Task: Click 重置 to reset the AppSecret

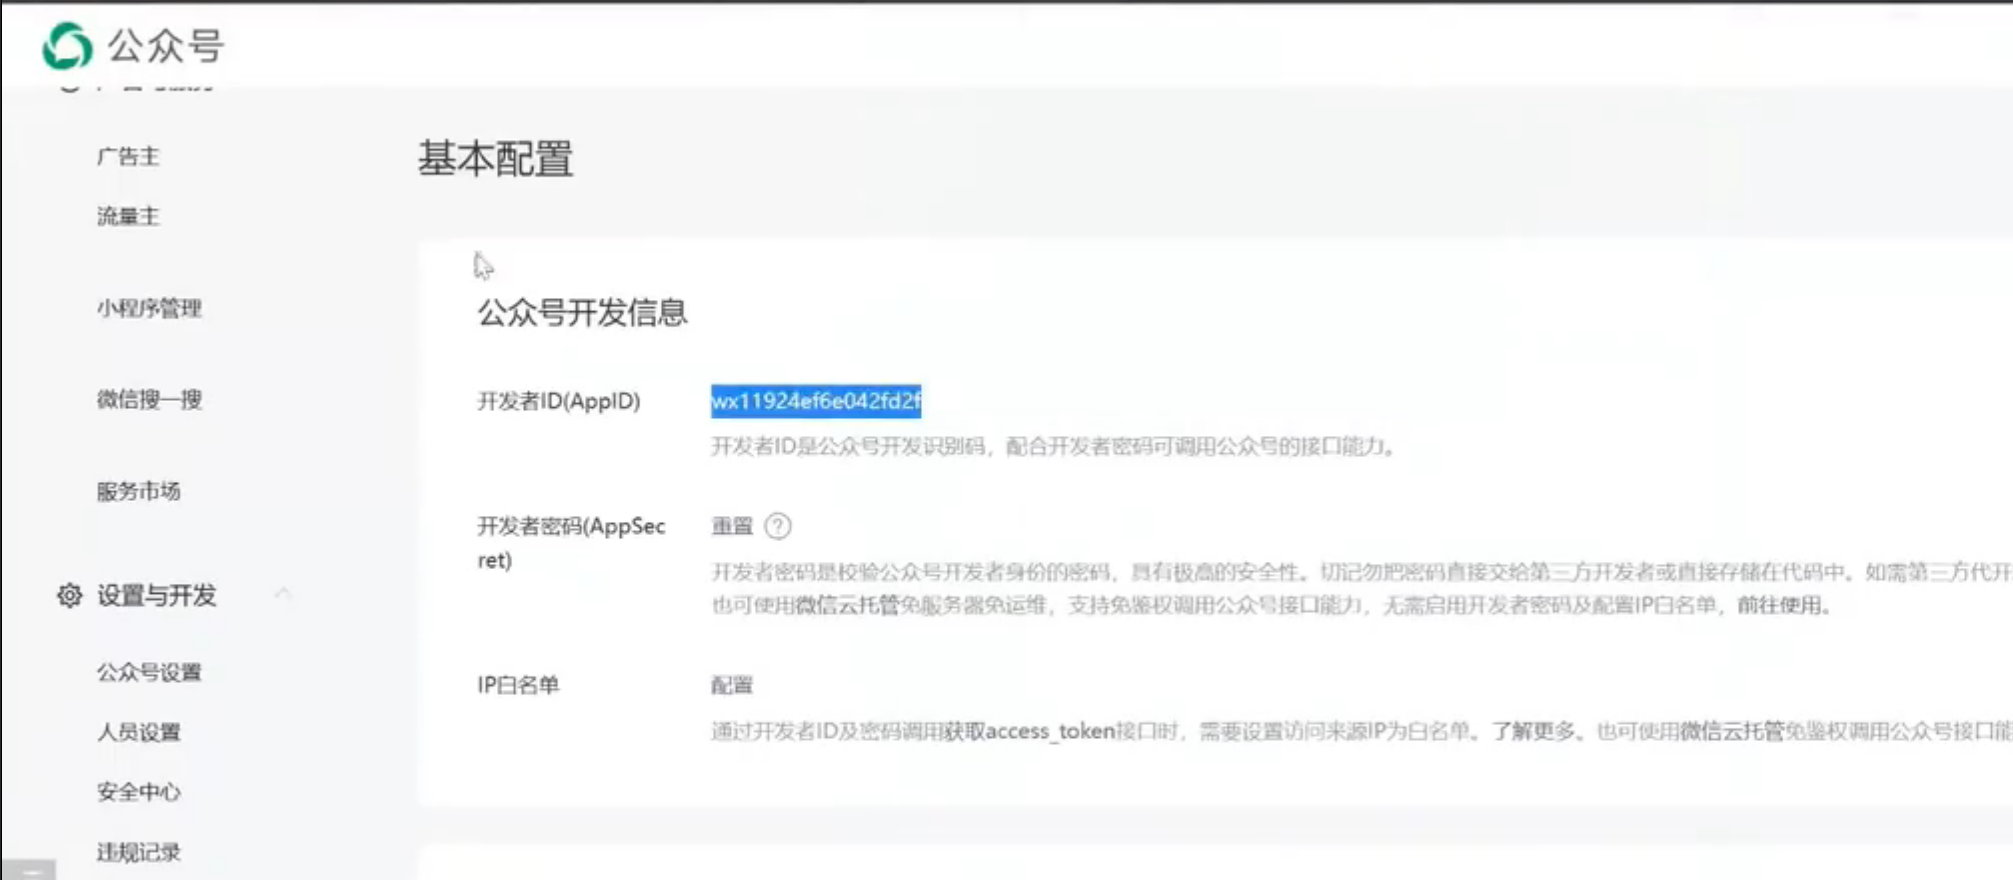Action: [x=732, y=526]
